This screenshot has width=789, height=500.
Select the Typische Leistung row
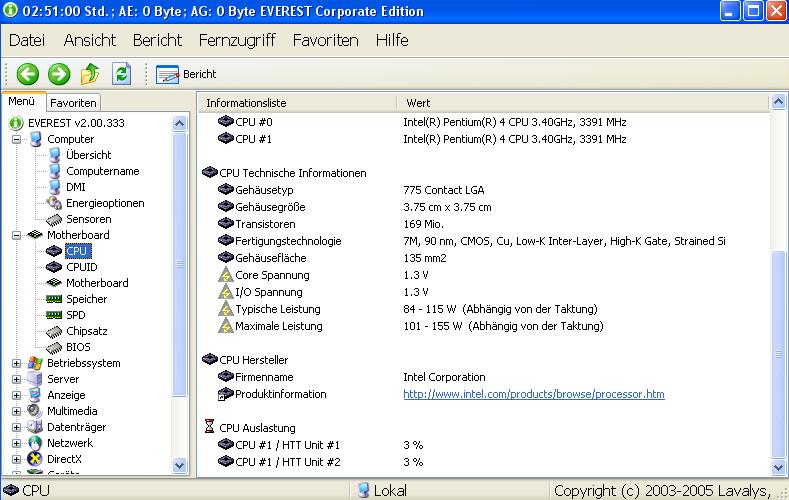click(x=408, y=309)
